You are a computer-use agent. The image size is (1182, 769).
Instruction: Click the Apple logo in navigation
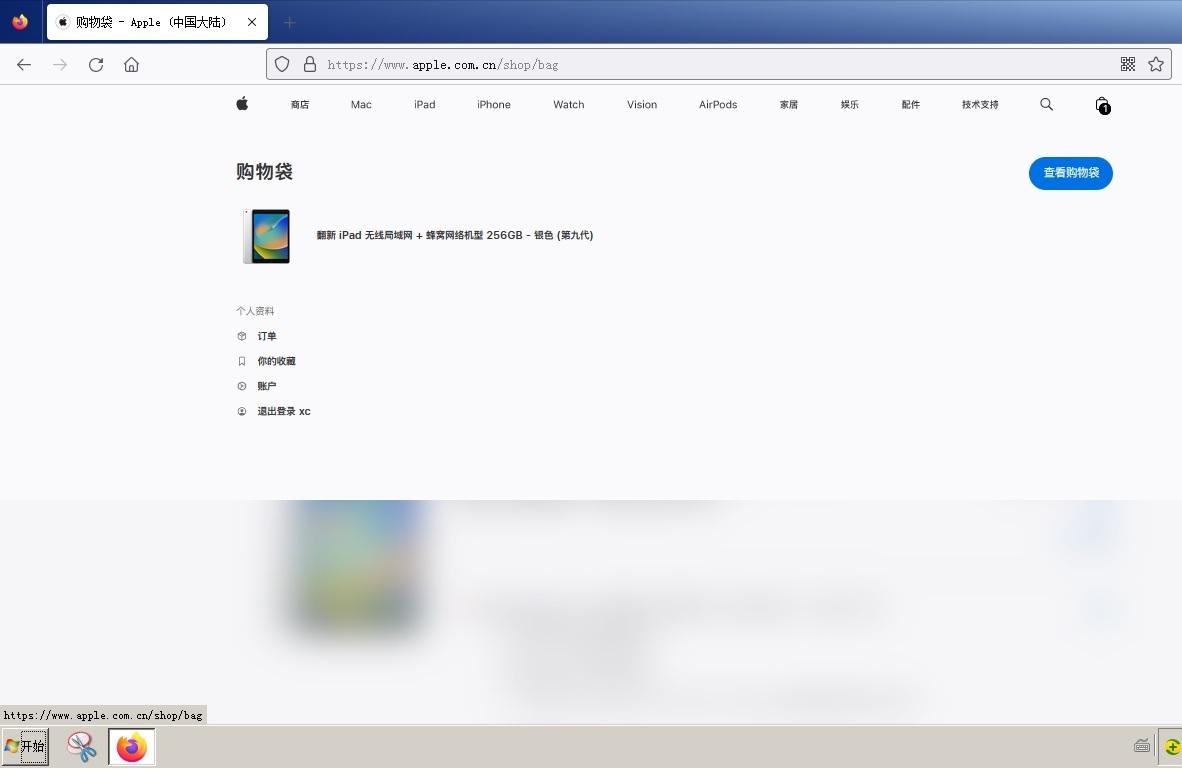coord(242,104)
